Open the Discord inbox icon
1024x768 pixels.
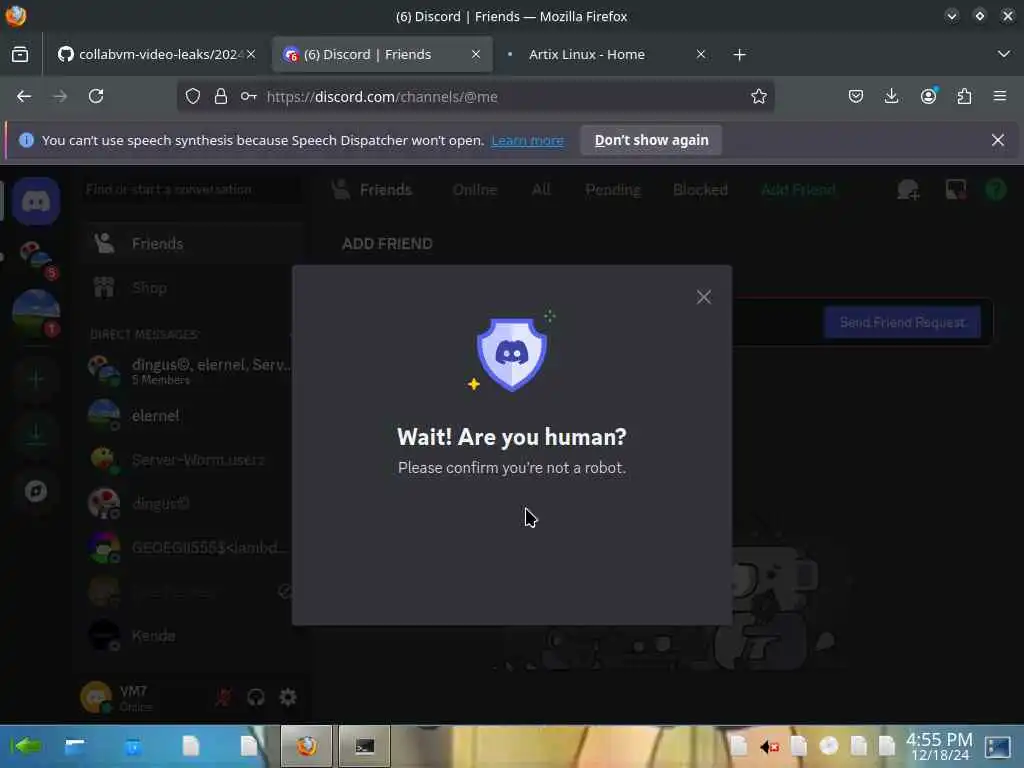pos(955,190)
